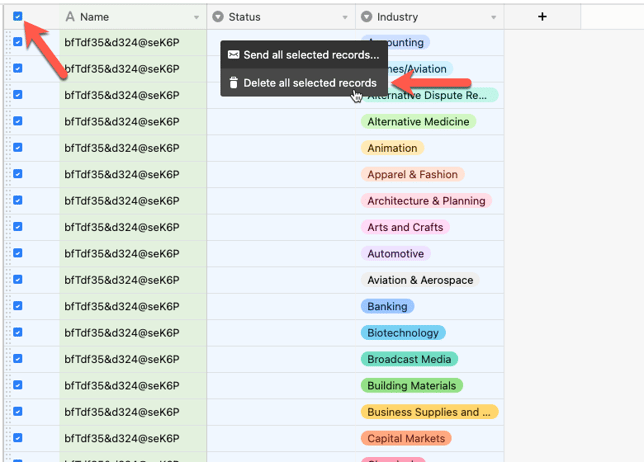This screenshot has width=644, height=462.
Task: Click the text-type icon beside Name
Action: click(70, 16)
